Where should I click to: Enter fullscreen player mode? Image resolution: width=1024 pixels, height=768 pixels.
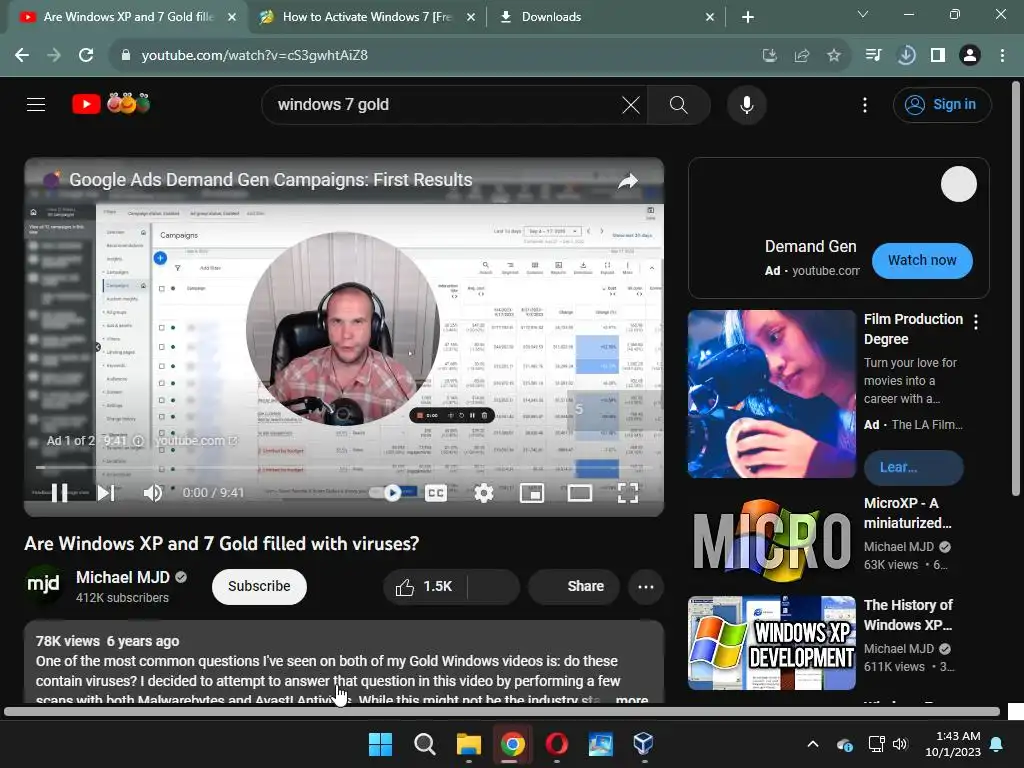point(628,492)
